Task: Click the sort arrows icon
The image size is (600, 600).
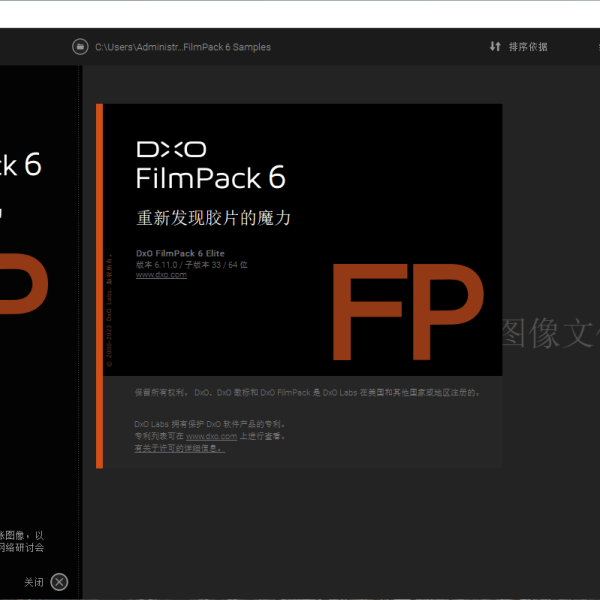Action: coord(495,46)
